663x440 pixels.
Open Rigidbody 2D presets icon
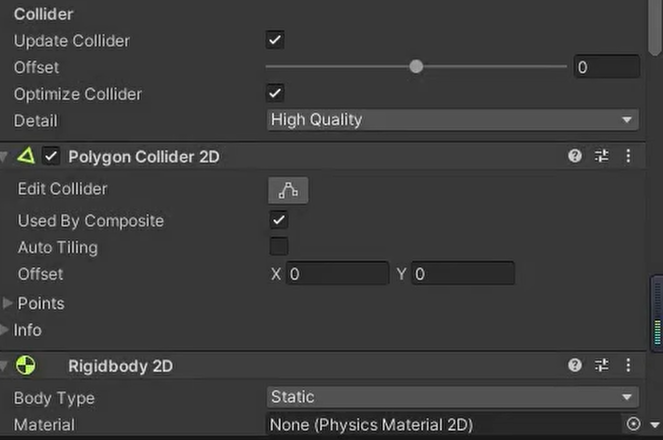click(x=602, y=366)
